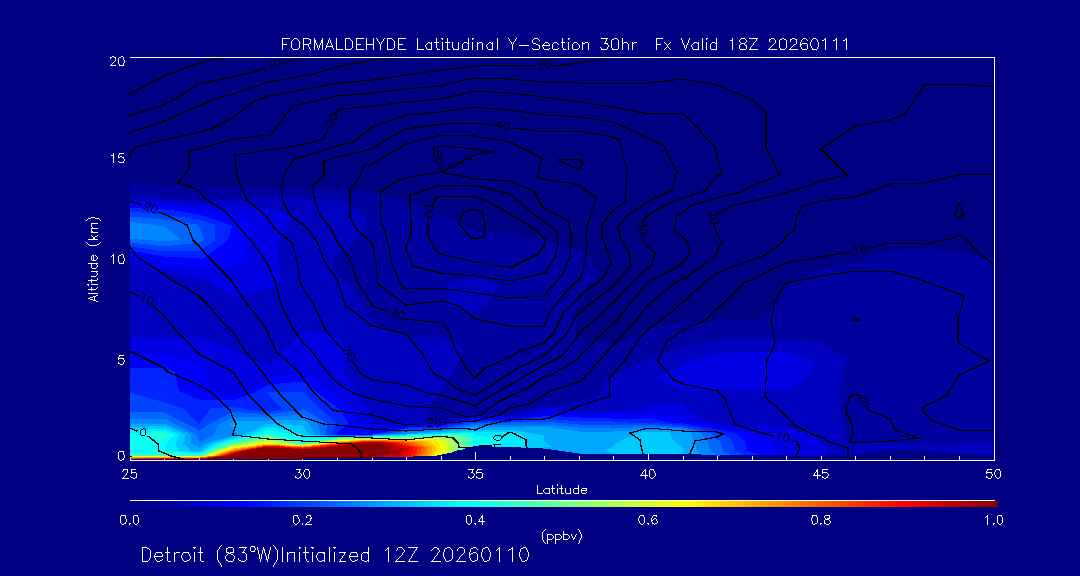Click the colorbar value '1.0'

pyautogui.click(x=993, y=520)
